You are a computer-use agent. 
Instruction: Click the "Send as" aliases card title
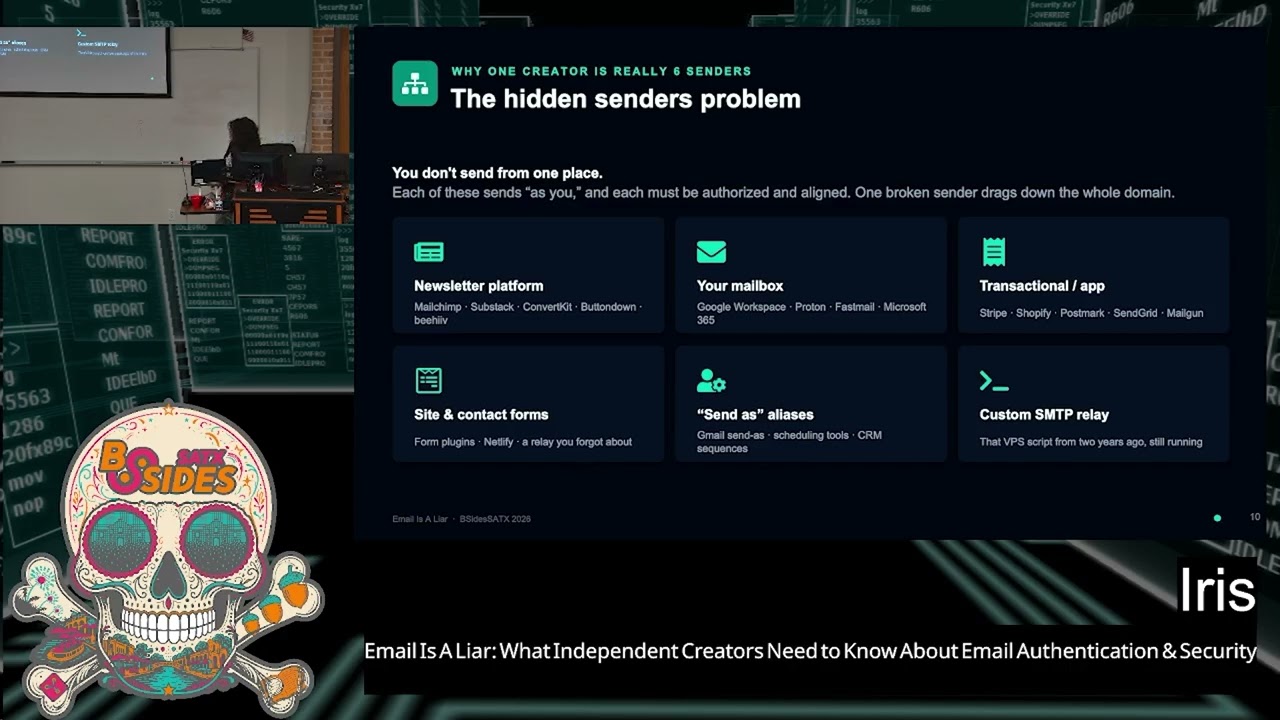755,414
